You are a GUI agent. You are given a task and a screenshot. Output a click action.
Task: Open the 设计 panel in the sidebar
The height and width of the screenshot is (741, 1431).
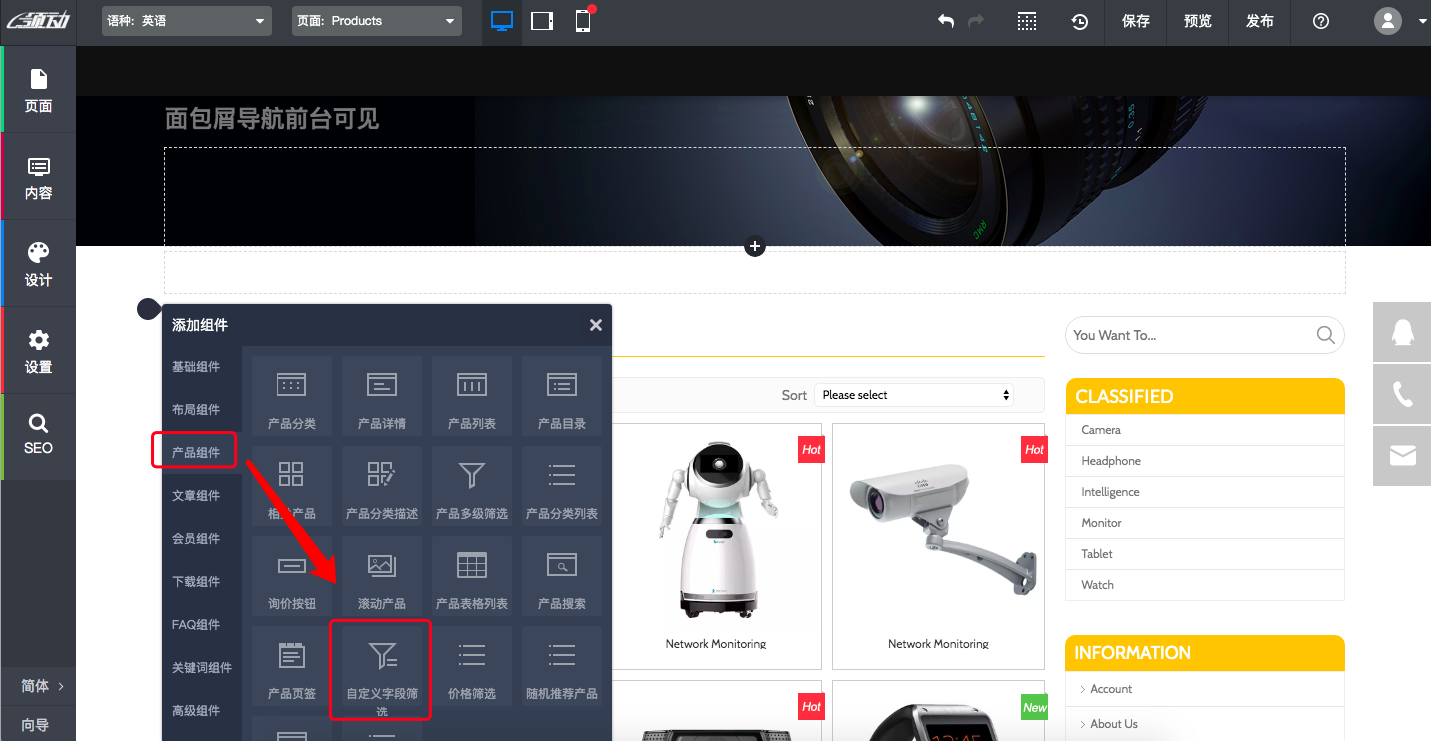coord(38,263)
